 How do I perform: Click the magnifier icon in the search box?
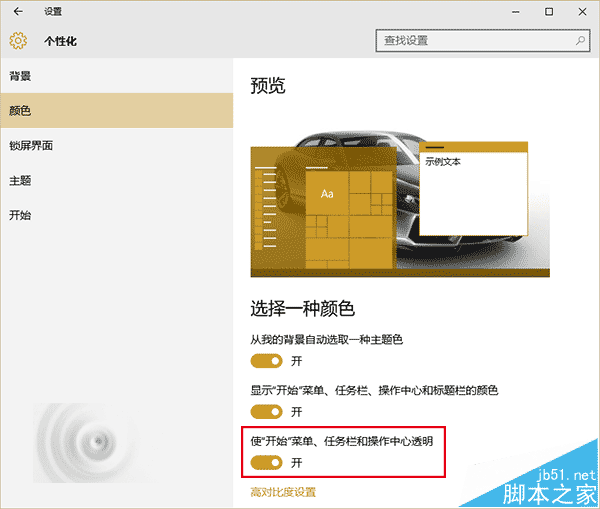pyautogui.click(x=580, y=41)
